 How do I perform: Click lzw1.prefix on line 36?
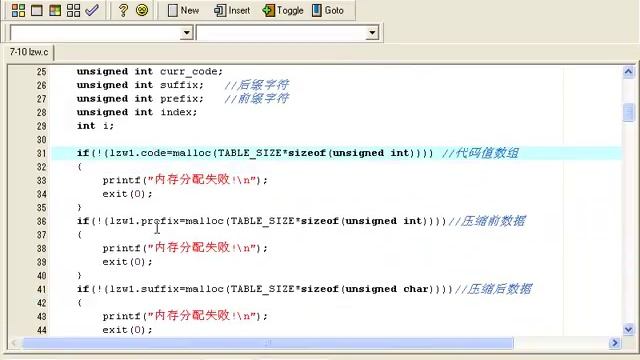(144, 221)
